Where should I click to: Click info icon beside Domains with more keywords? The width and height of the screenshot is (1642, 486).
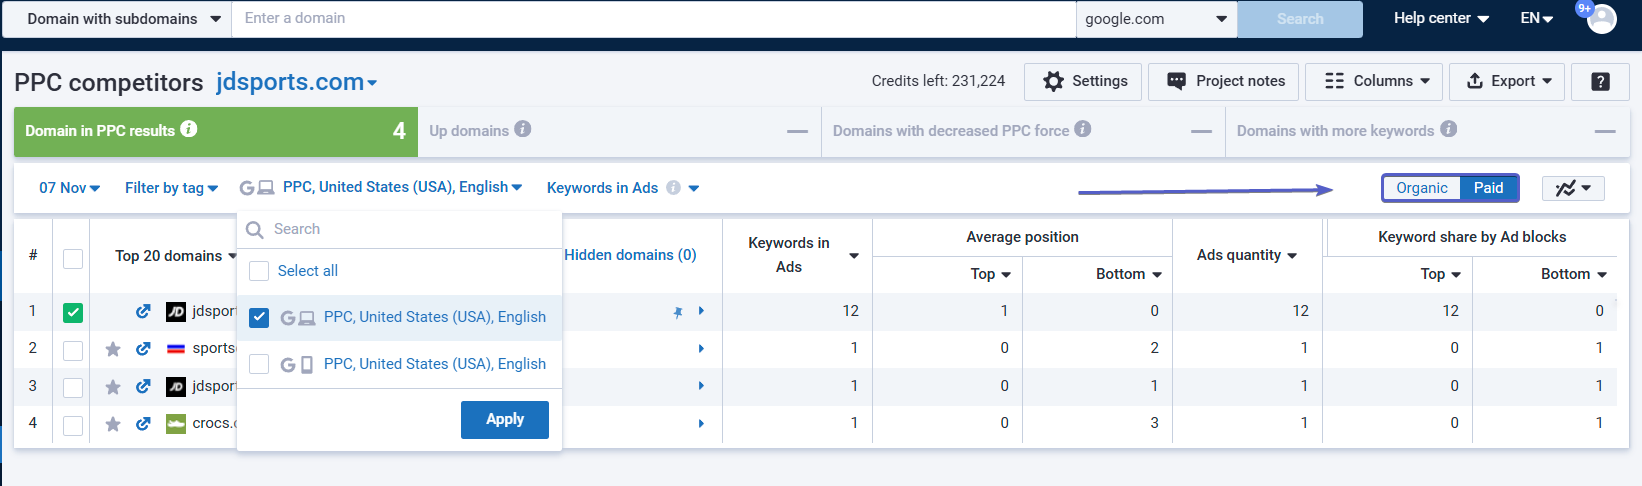(x=1449, y=129)
